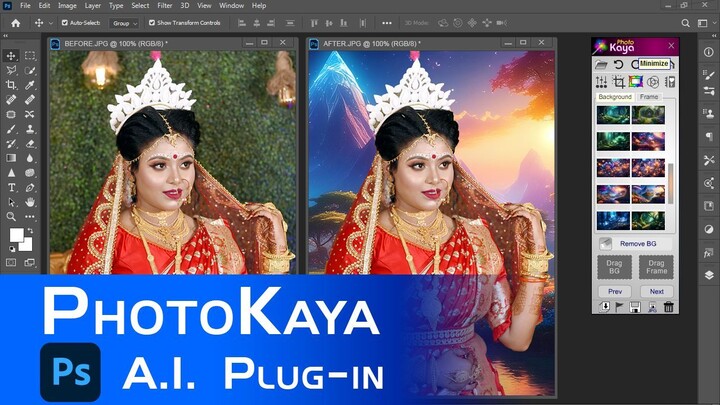Viewport: 720px width, 405px height.
Task: Open the Group dropdown in options bar
Action: (x=124, y=23)
